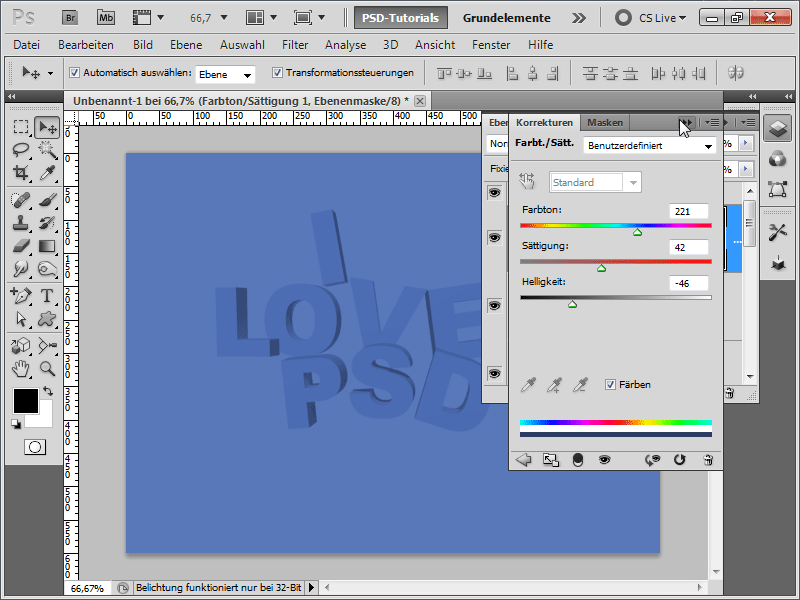Switch to the Masken tab
Viewport: 800px width, 600px height.
pyautogui.click(x=605, y=122)
